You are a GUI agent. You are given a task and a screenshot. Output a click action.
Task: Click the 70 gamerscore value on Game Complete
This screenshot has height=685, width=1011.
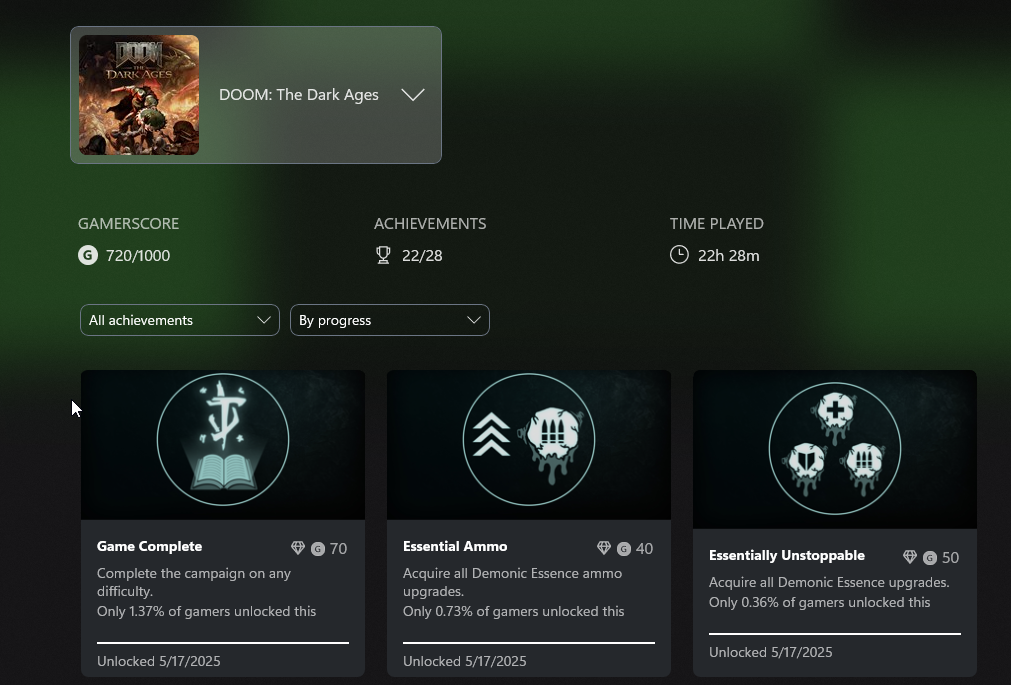339,549
